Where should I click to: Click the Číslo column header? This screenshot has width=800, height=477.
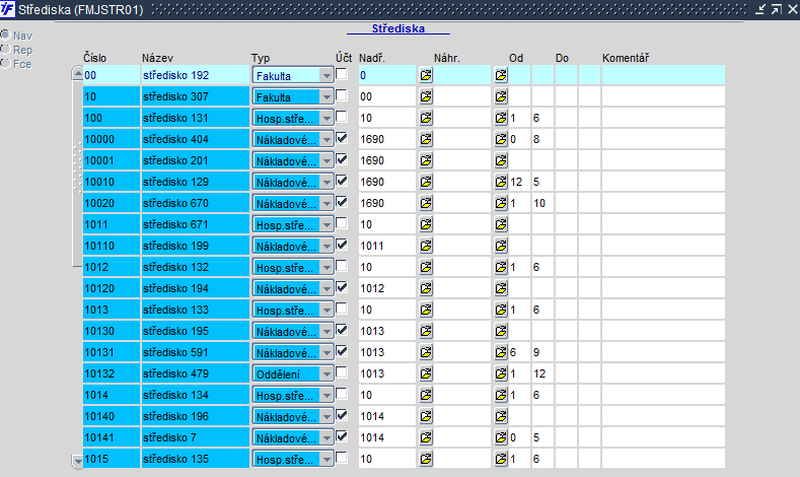(x=95, y=58)
